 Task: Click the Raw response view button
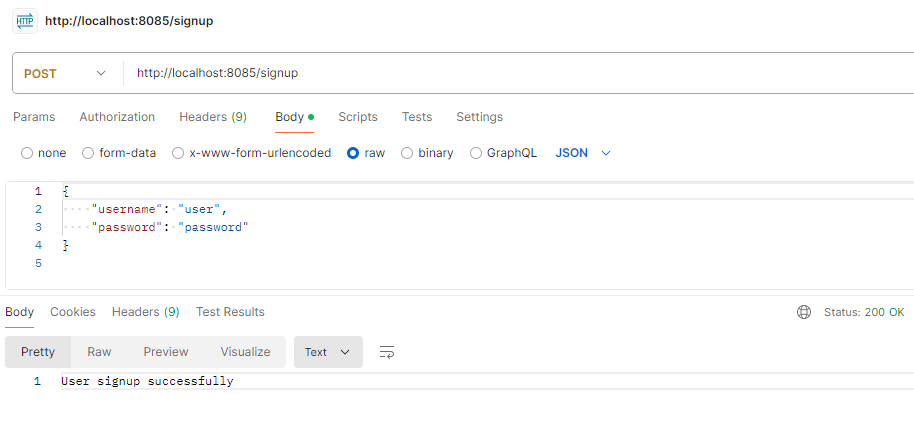click(99, 352)
